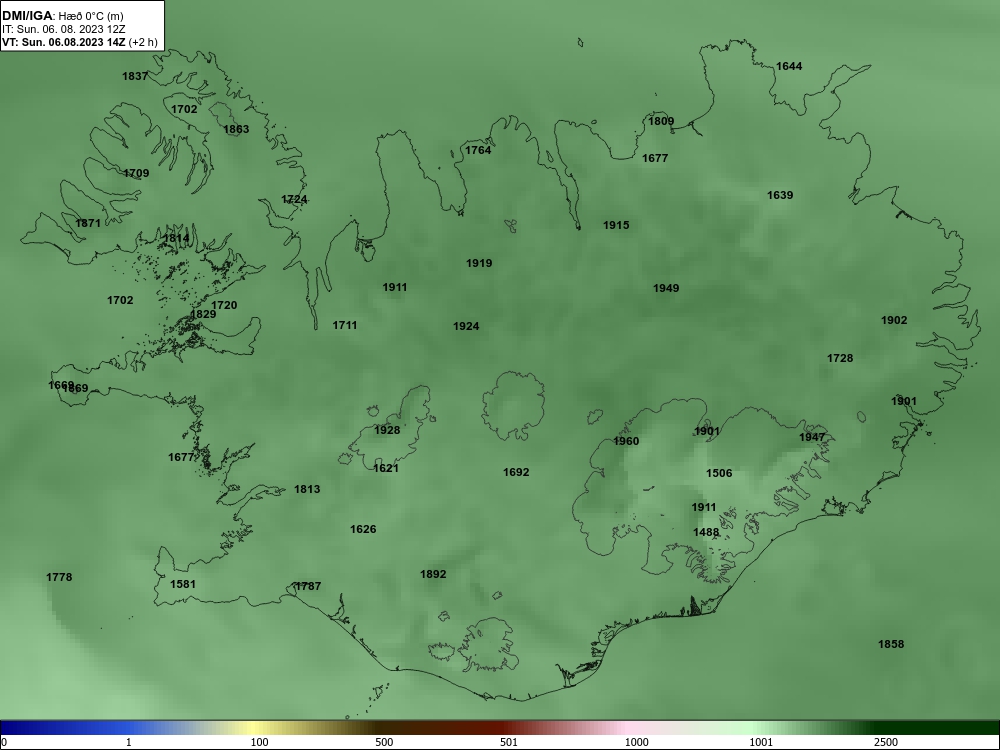Select the 1787 value label

pos(307,585)
